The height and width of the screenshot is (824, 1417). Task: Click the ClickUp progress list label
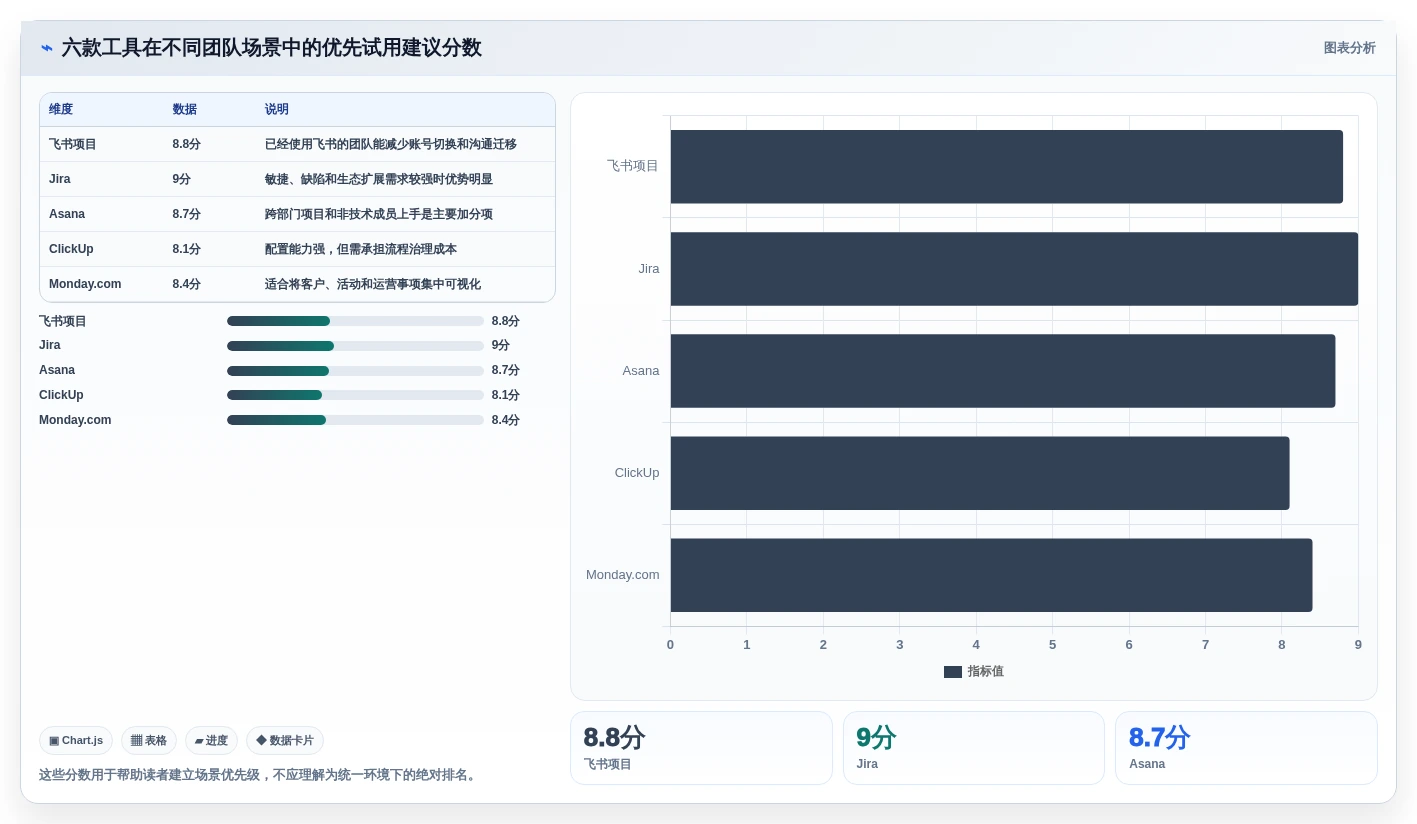(61, 395)
